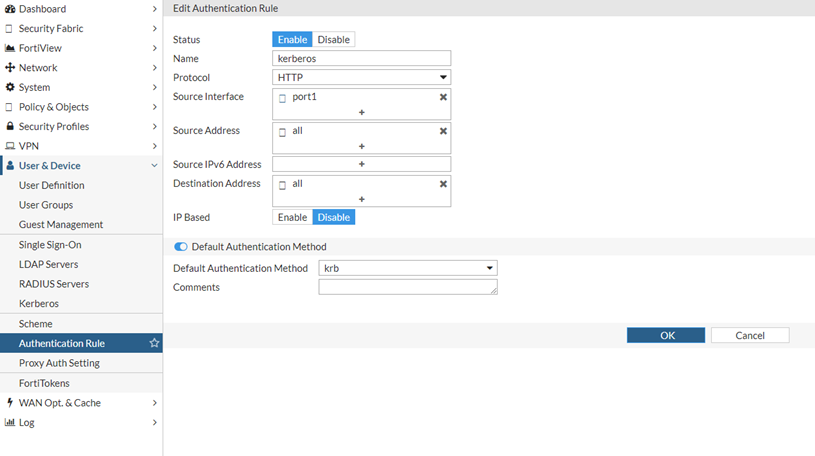The width and height of the screenshot is (815, 456).
Task: Click the star icon beside Authentication Rule
Action: point(154,343)
